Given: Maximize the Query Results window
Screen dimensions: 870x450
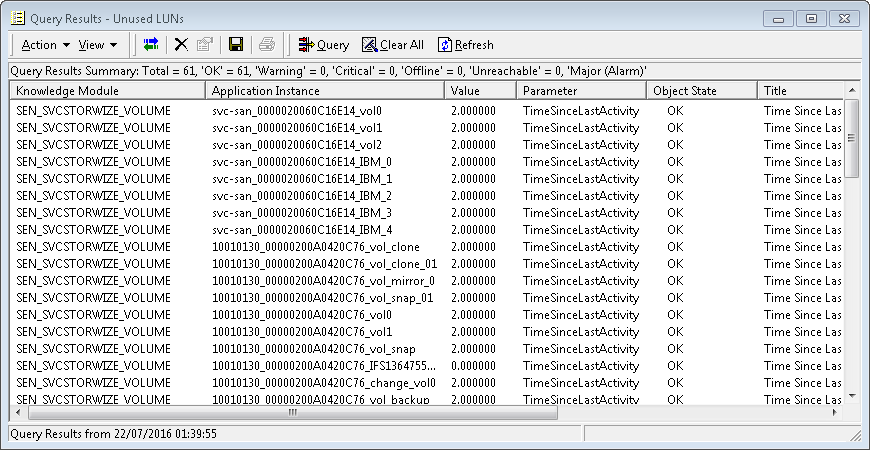Looking at the screenshot, I should [811, 19].
